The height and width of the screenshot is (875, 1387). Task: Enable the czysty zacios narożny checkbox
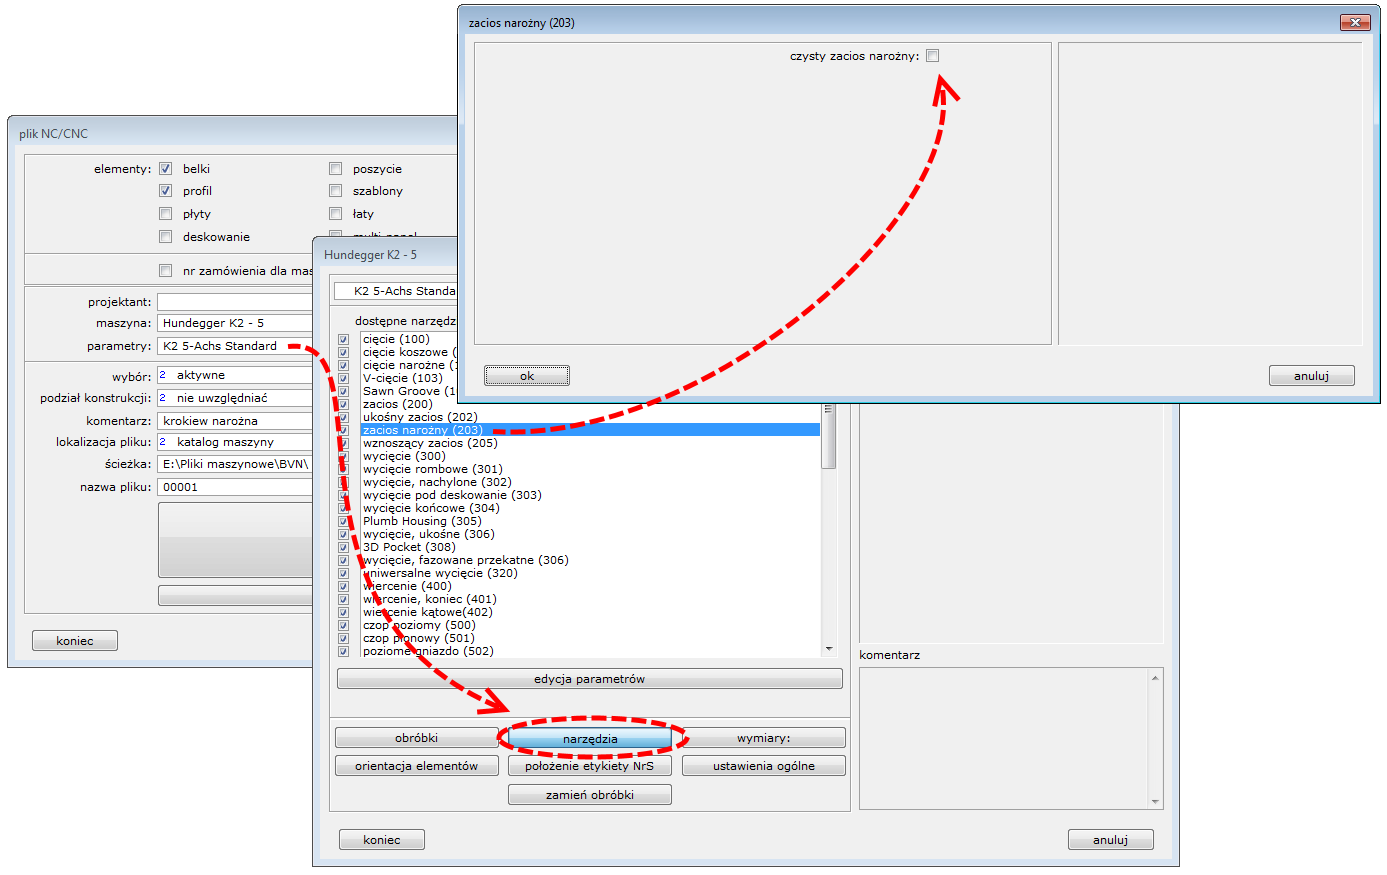(932, 56)
